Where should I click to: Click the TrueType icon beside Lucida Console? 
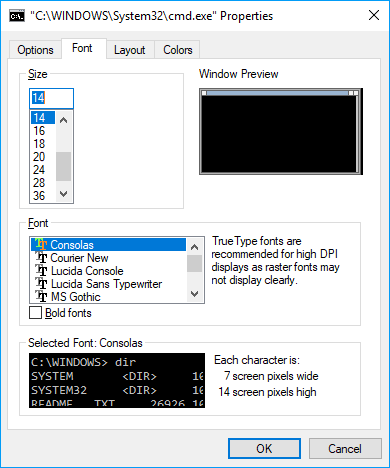[41, 271]
